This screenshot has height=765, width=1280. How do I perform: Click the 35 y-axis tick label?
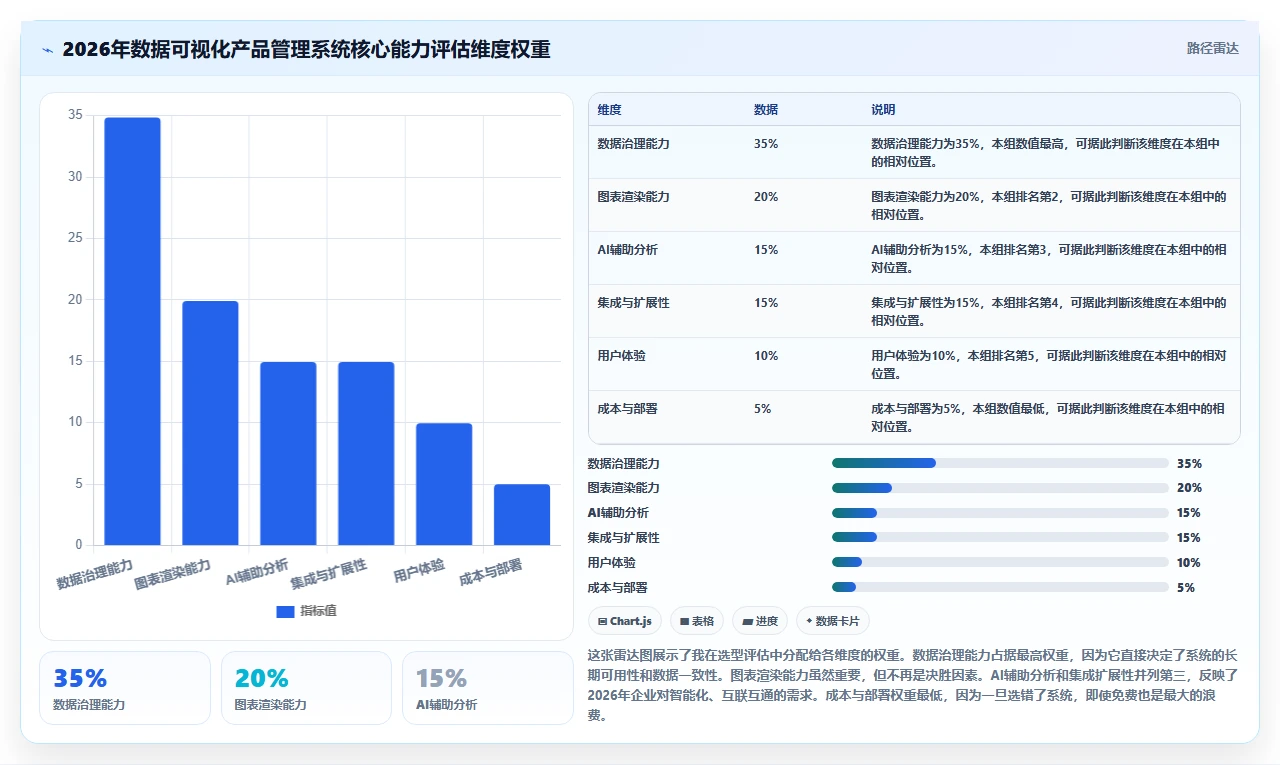(x=75, y=115)
